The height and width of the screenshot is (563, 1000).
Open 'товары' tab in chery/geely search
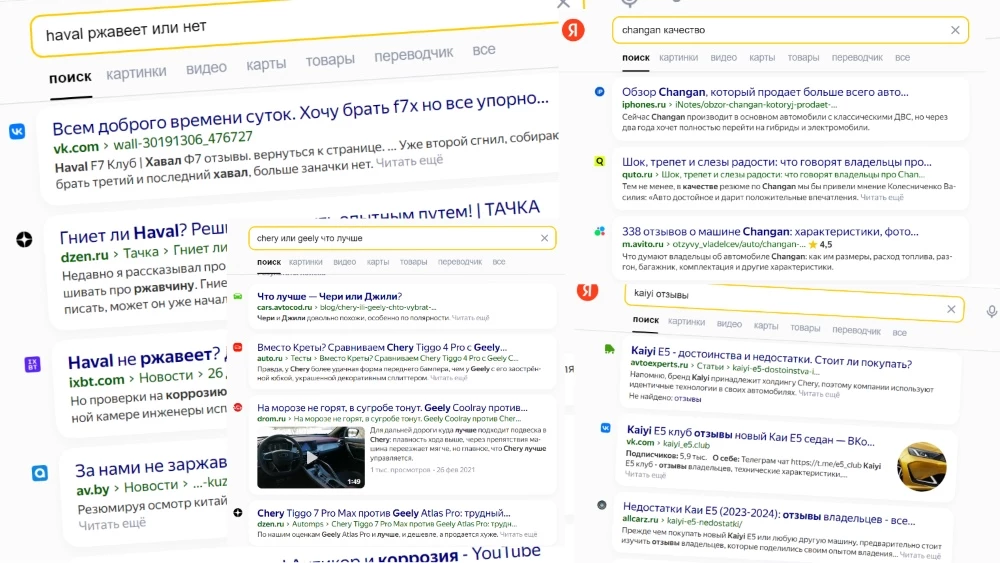point(413,261)
